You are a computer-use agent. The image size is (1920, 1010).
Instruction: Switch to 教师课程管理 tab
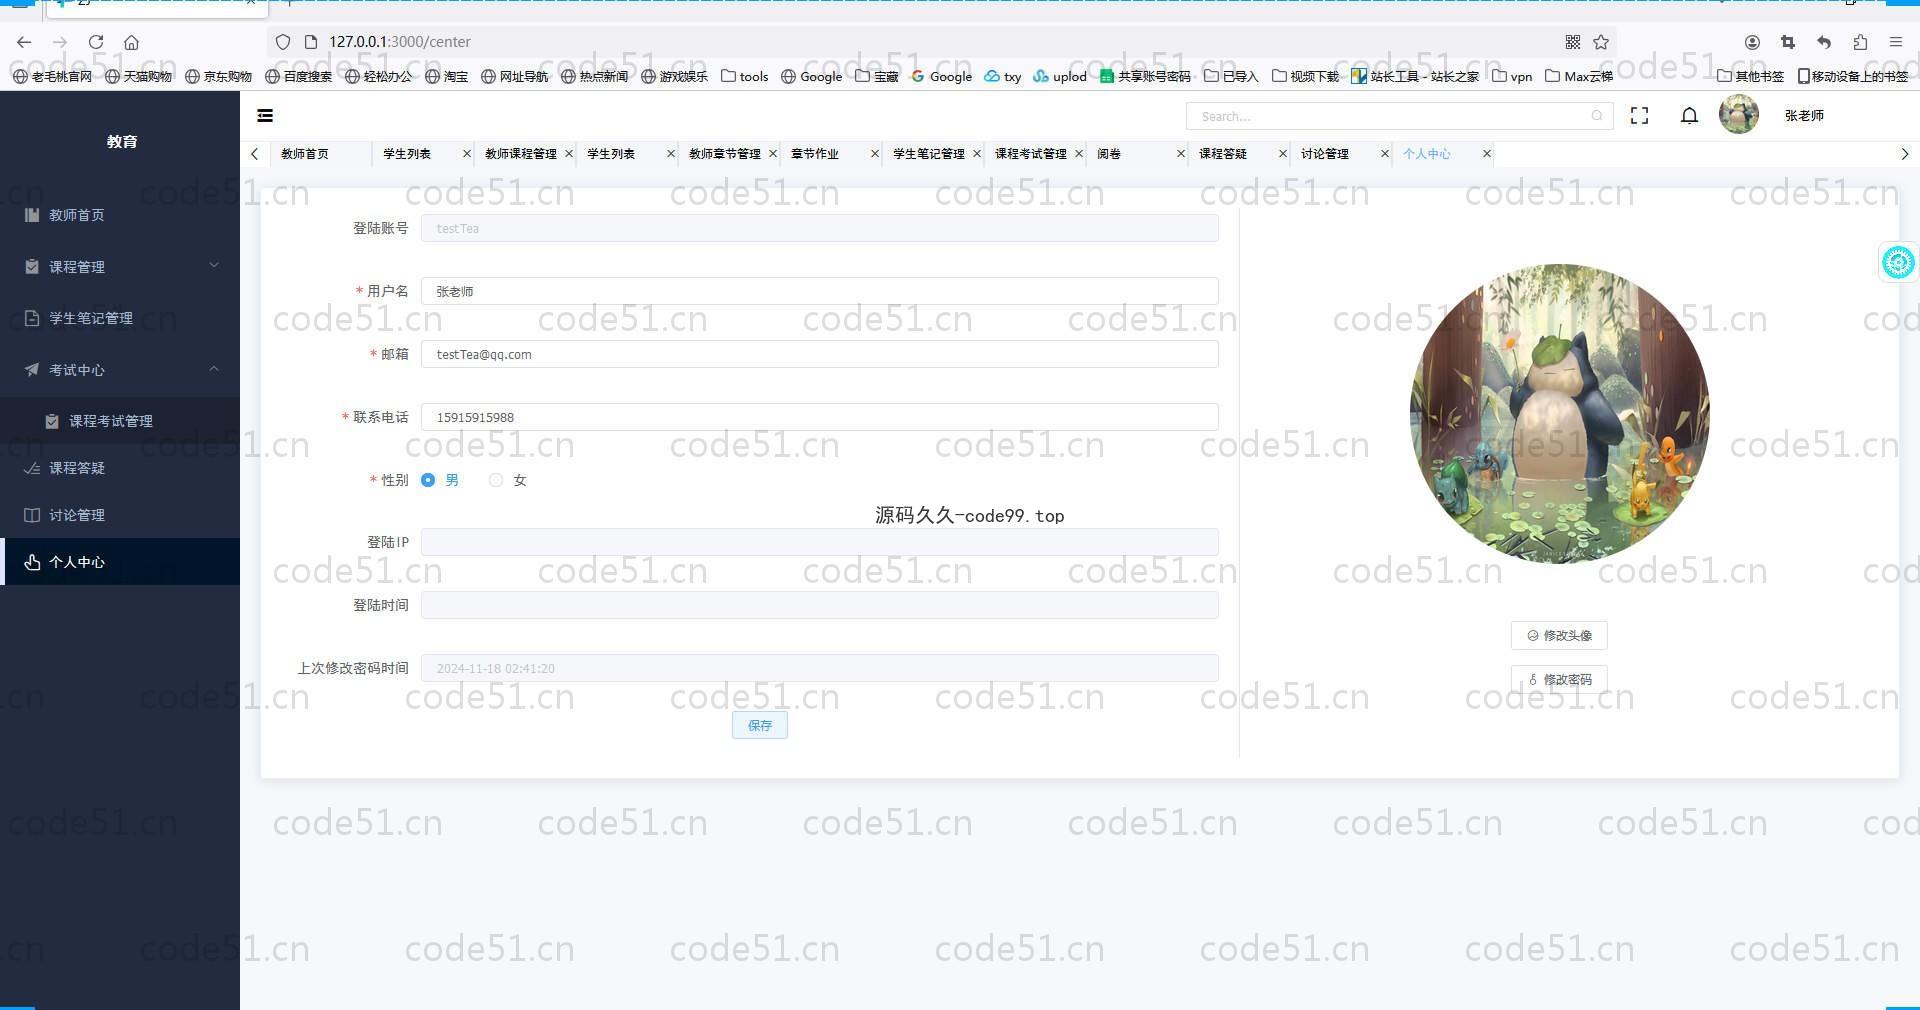point(521,154)
